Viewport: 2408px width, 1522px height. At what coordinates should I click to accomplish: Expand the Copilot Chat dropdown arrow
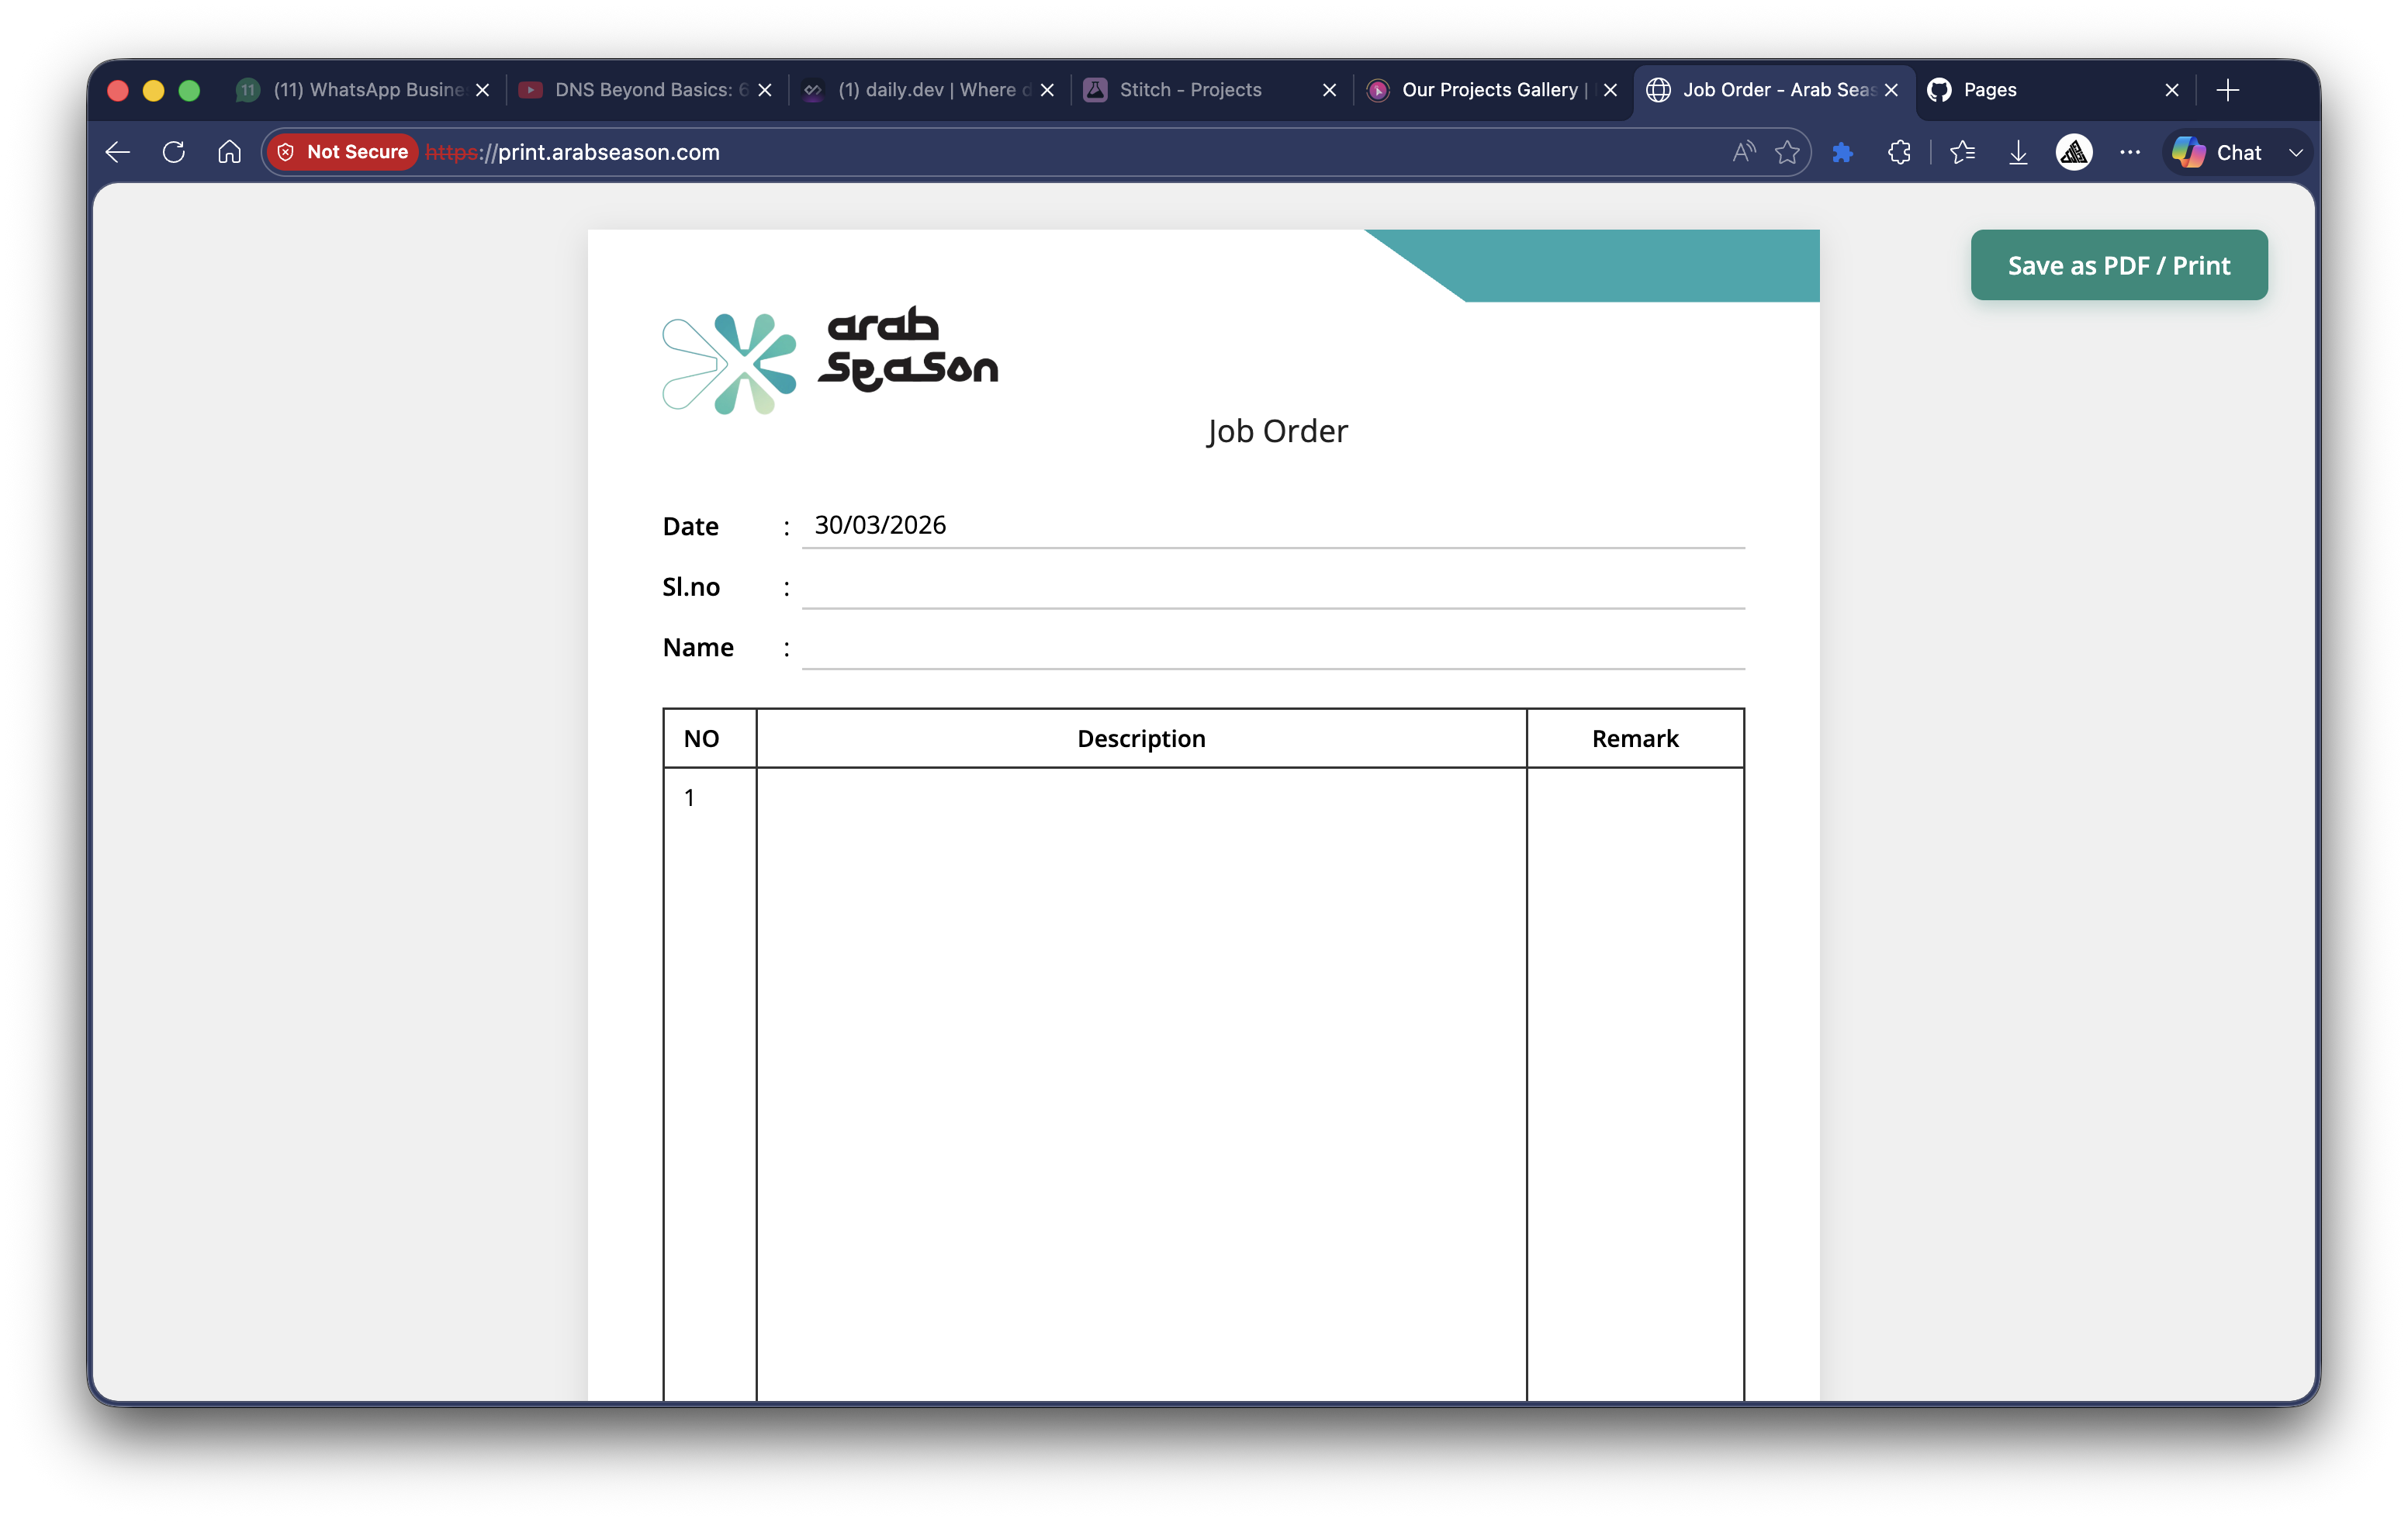click(2296, 153)
